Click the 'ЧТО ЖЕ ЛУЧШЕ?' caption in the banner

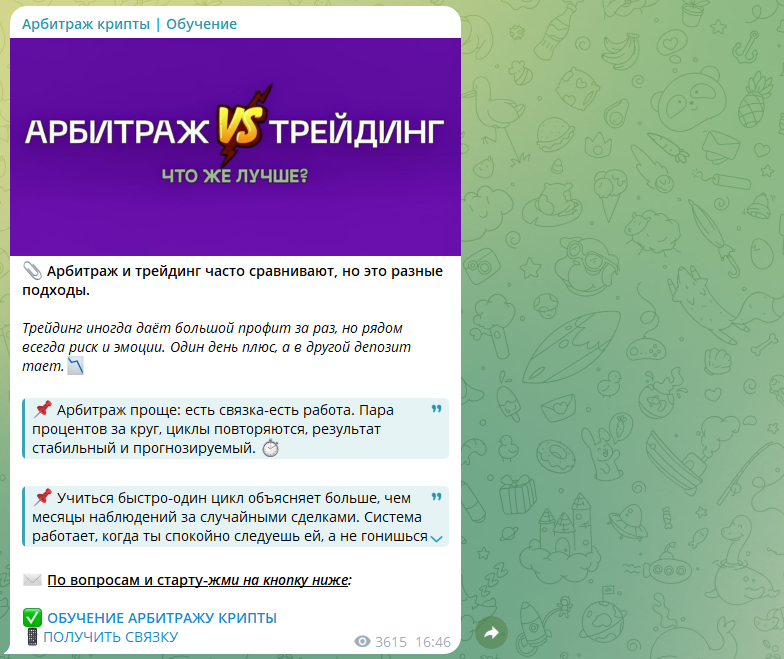pyautogui.click(x=235, y=176)
